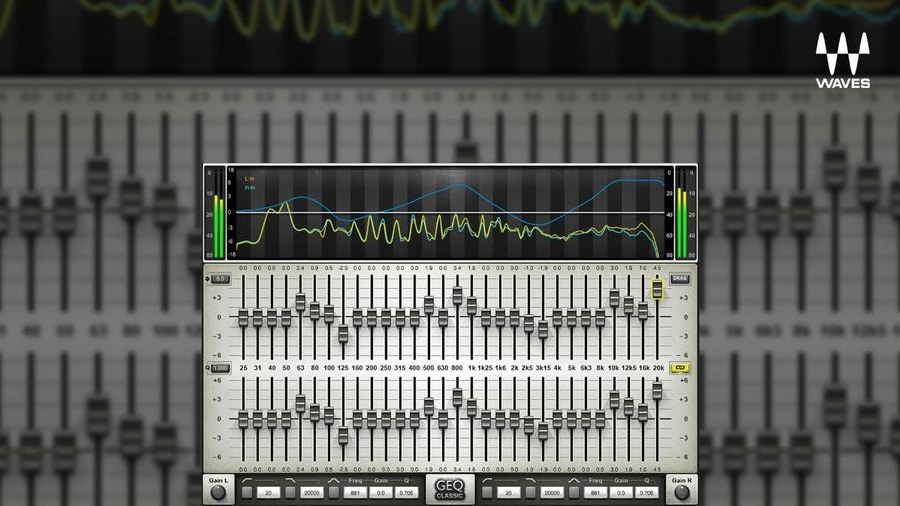Click the 6.0 gain range button

click(x=220, y=279)
